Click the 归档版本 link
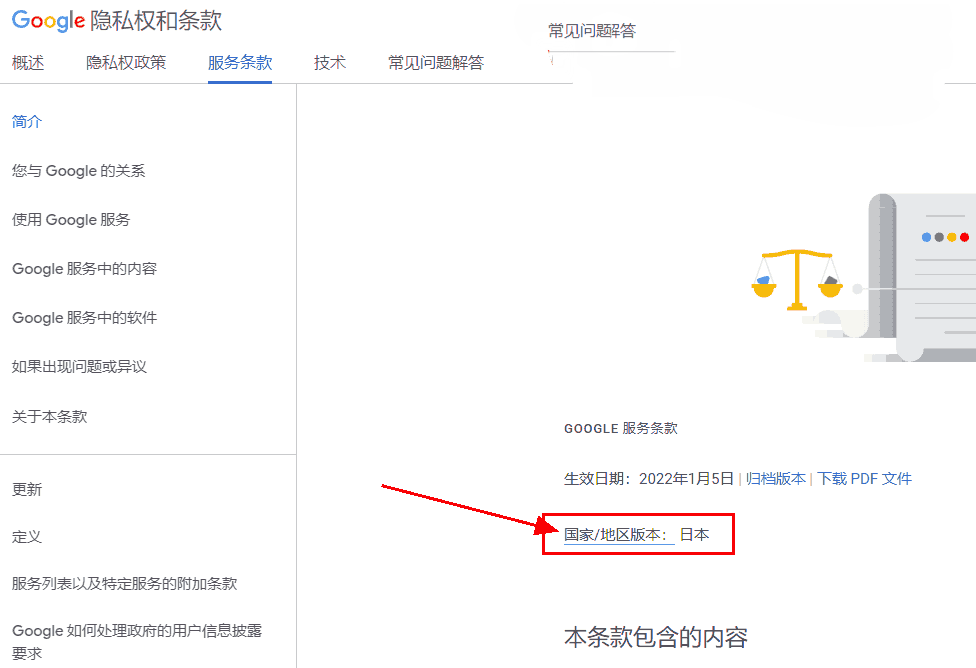 [776, 479]
